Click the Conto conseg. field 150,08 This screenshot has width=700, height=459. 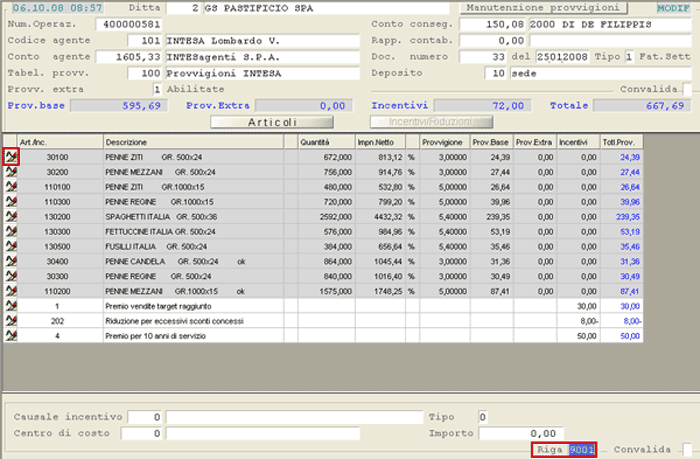(493, 24)
